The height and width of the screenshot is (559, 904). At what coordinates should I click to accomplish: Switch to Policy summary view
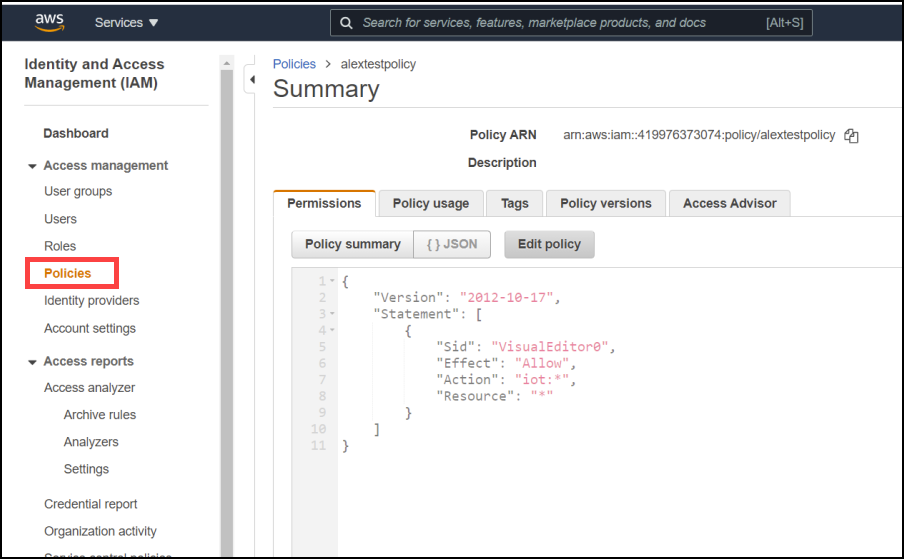click(352, 244)
